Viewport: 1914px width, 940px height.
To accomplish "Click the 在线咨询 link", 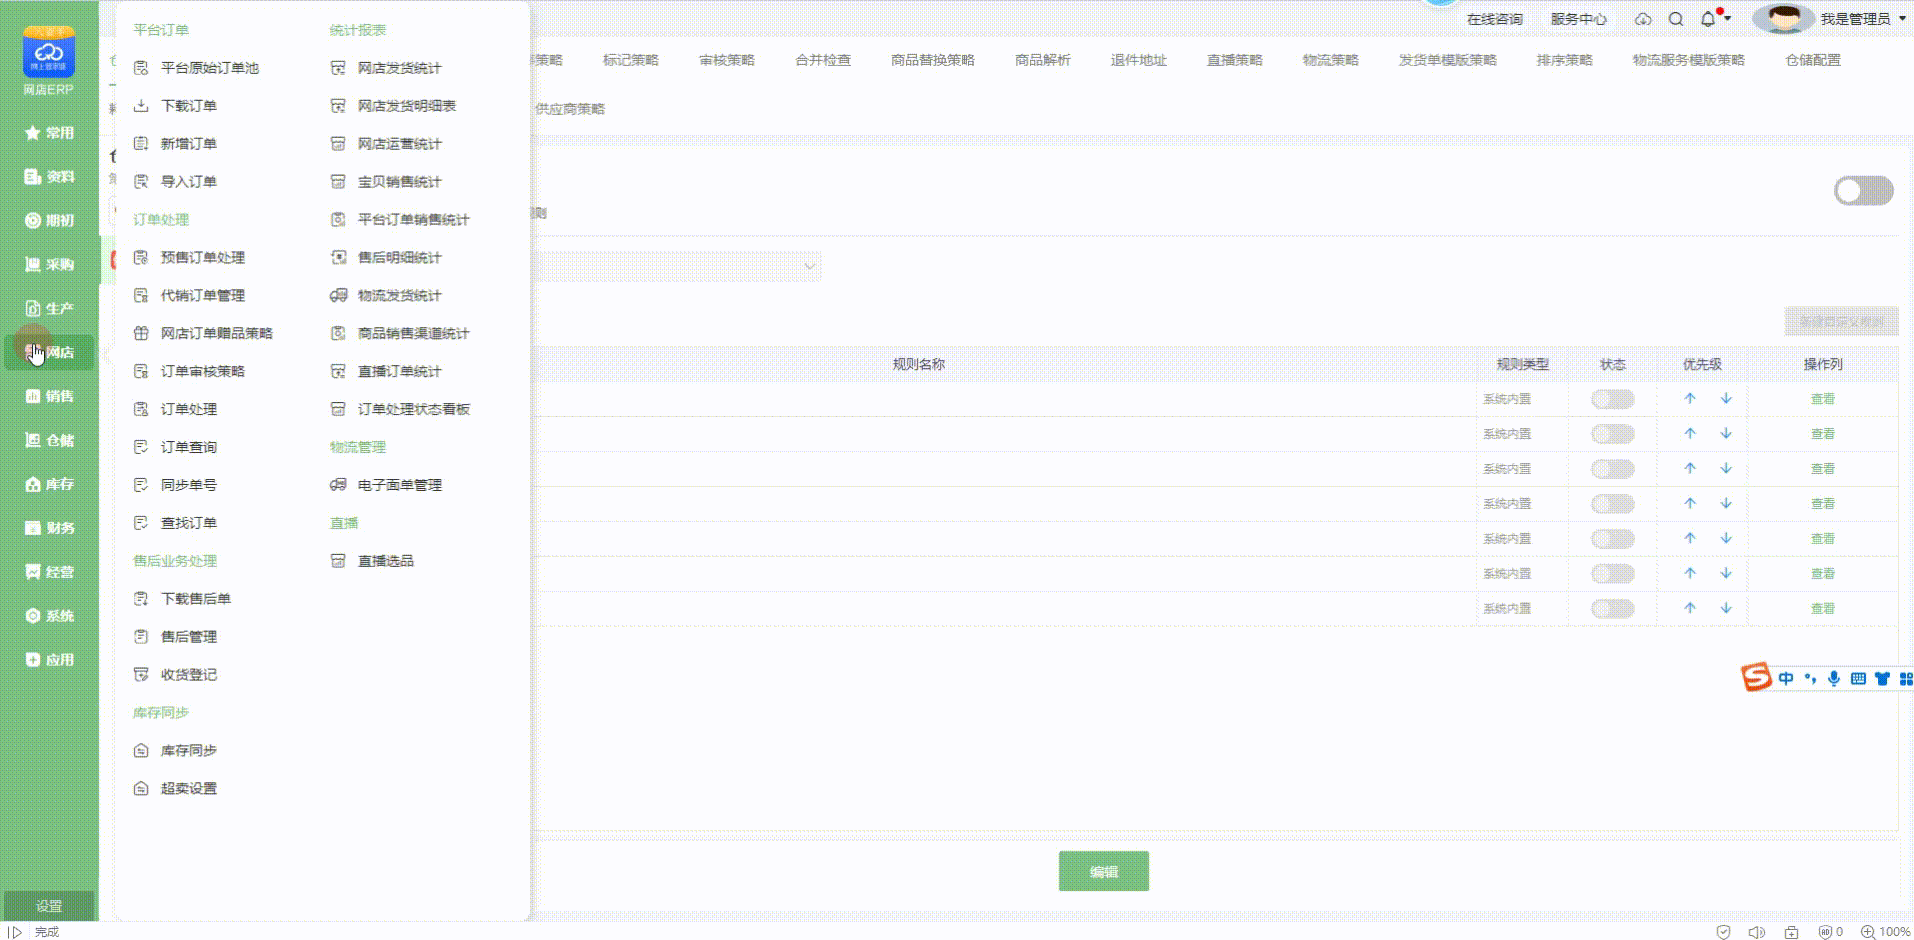I will [x=1495, y=19].
